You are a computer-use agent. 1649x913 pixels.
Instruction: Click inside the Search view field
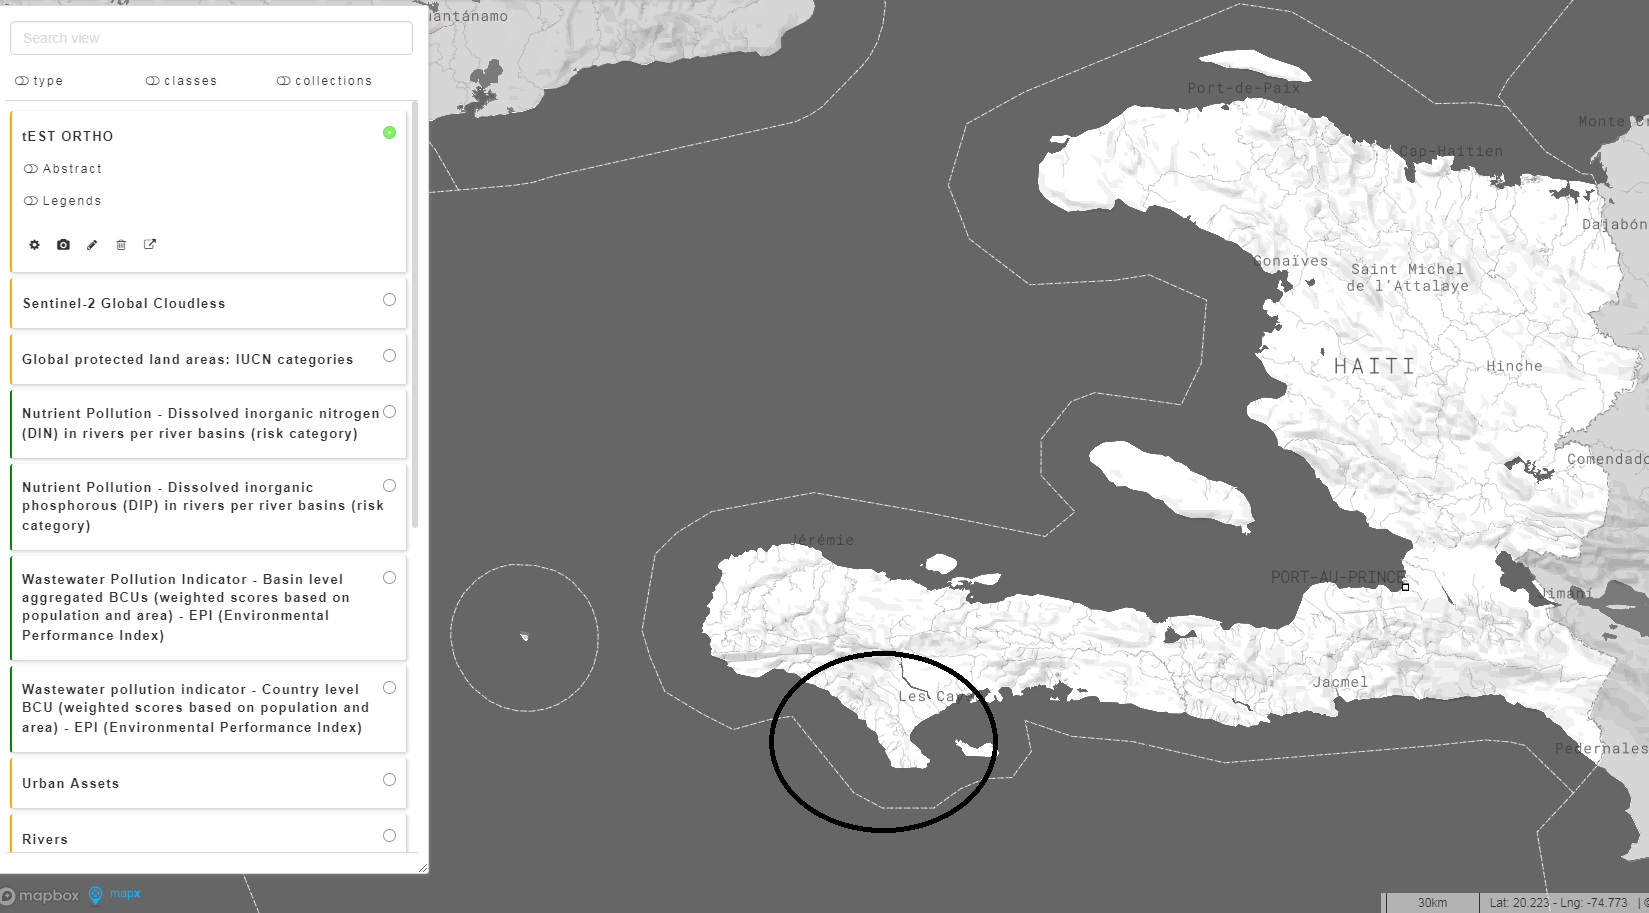(x=210, y=37)
